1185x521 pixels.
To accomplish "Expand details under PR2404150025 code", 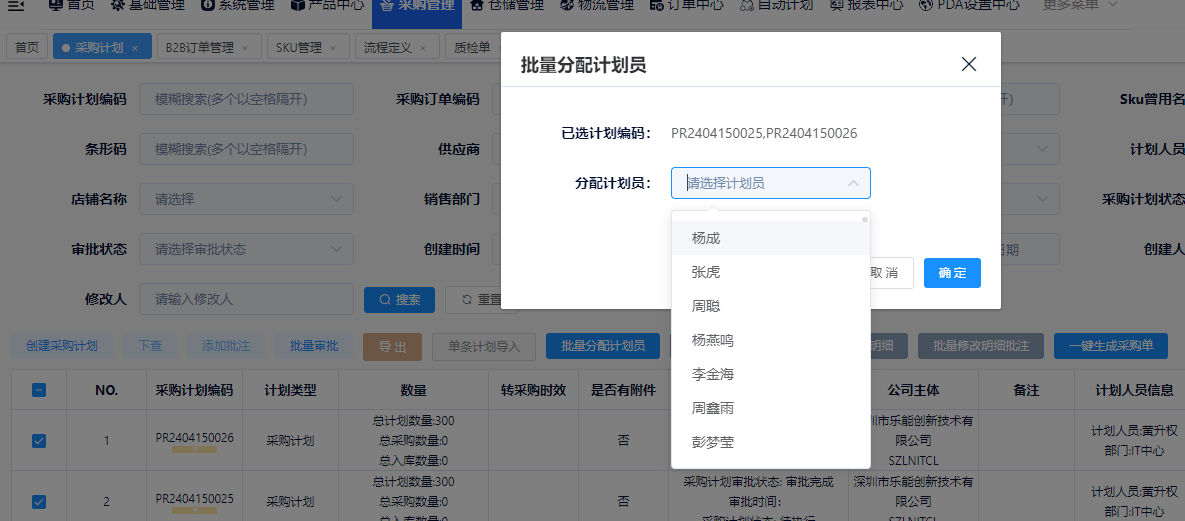I will pos(194,510).
